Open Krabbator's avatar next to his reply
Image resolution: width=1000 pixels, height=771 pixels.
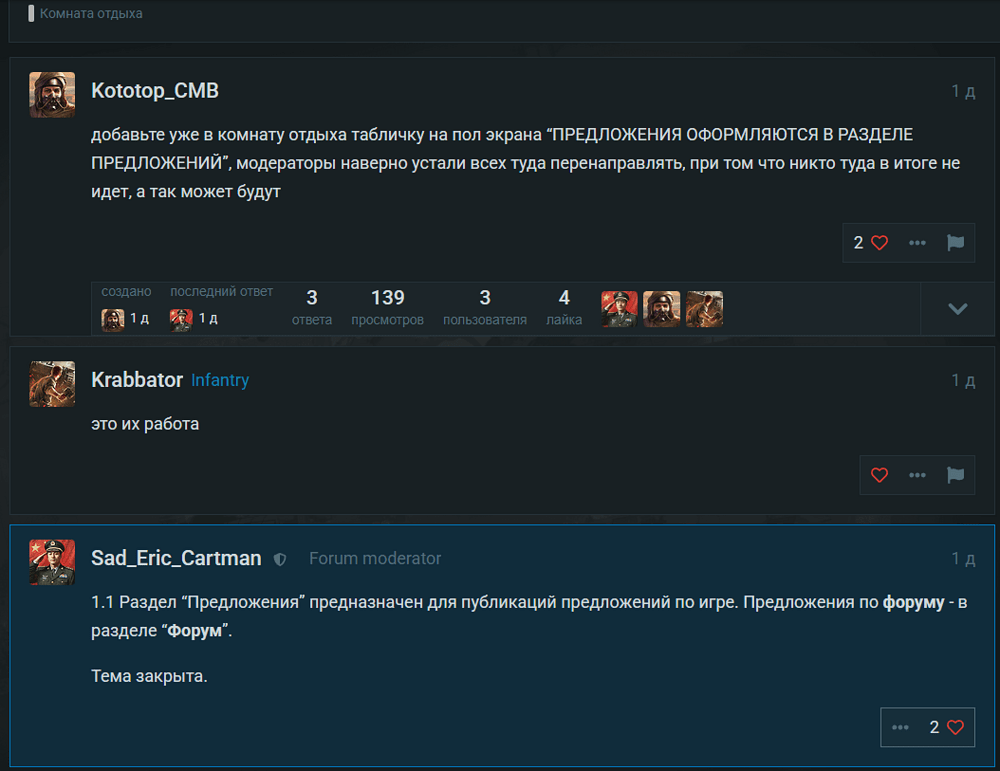(x=52, y=384)
